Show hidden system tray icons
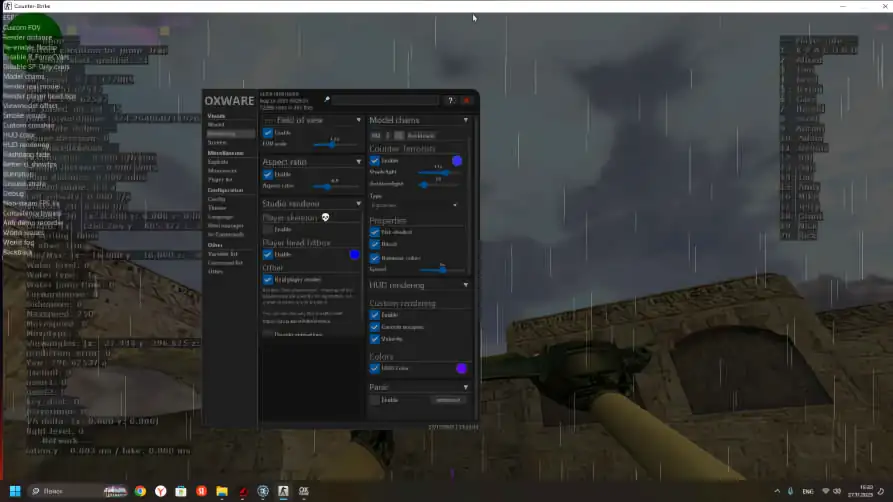This screenshot has width=893, height=502. pos(777,491)
